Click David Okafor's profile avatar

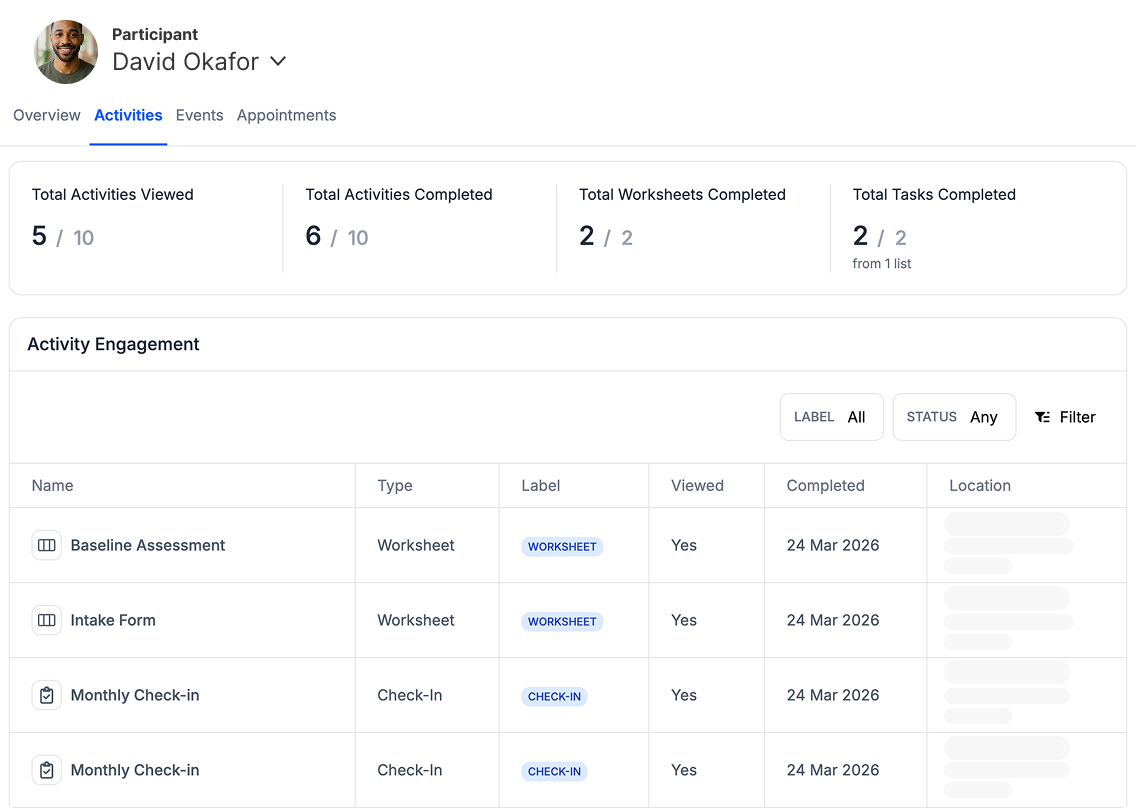[65, 51]
